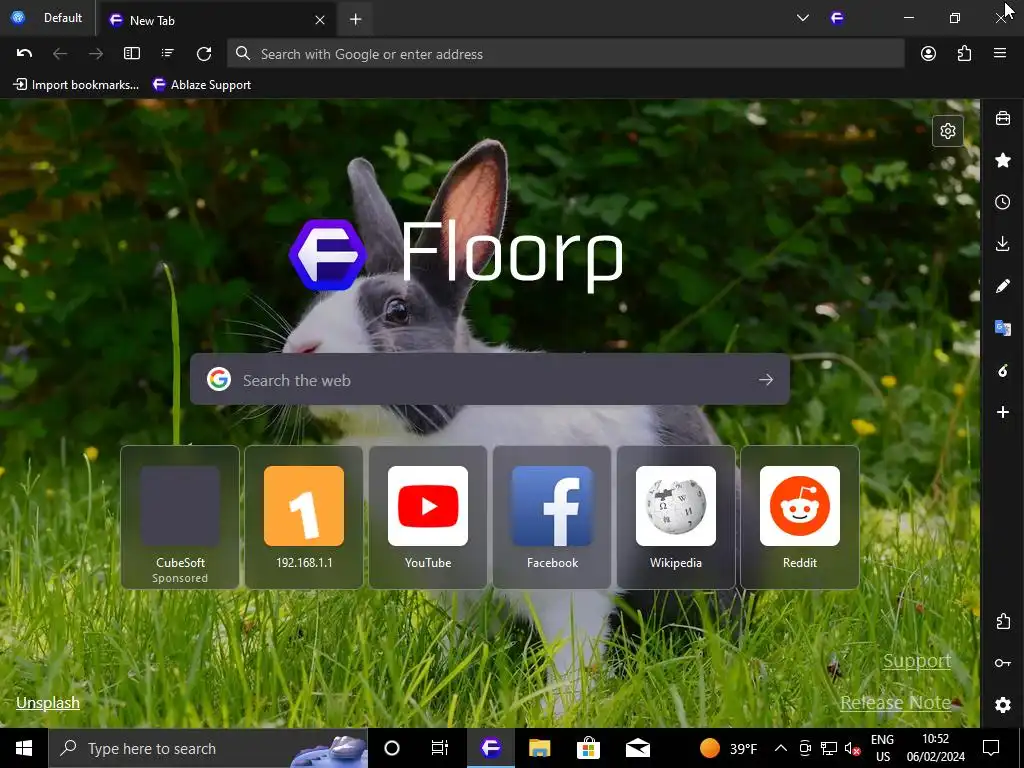This screenshot has width=1024, height=768.
Task: Open Cortana circle on taskbar
Action: (x=392, y=748)
